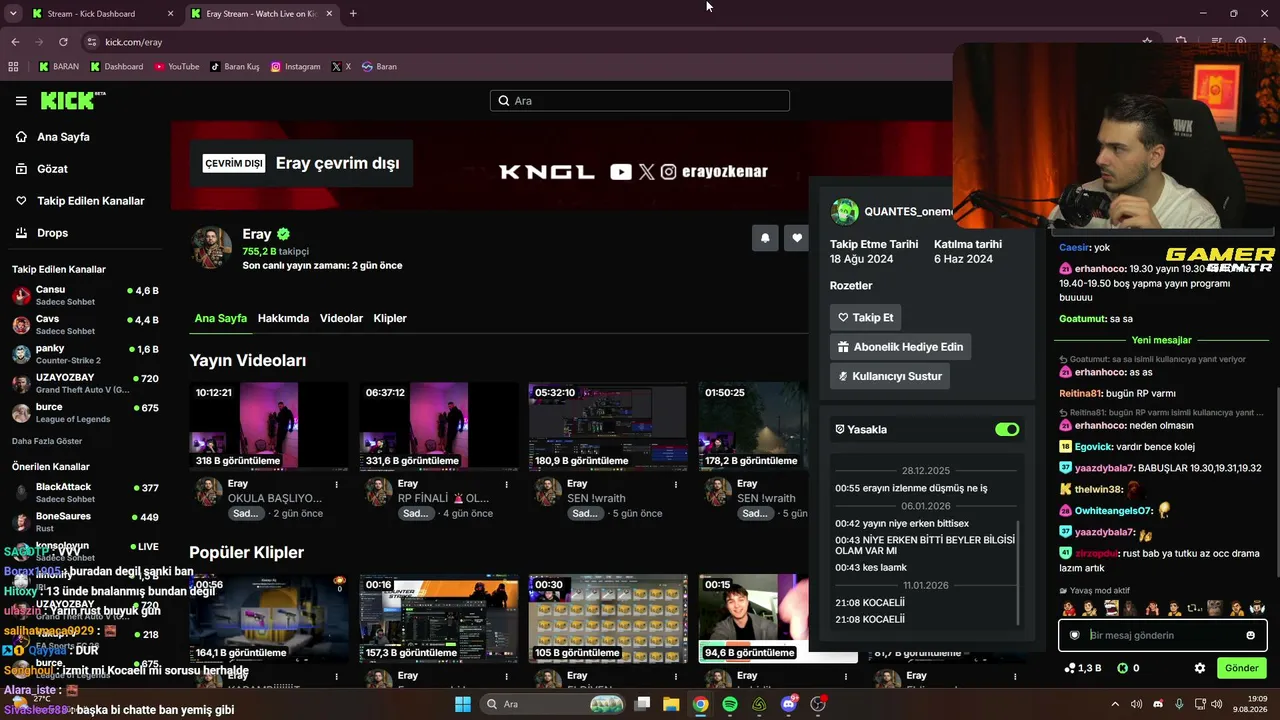Open the 10:12:21 stream video thumbnail
Screen dimensions: 1280x720
coord(269,426)
